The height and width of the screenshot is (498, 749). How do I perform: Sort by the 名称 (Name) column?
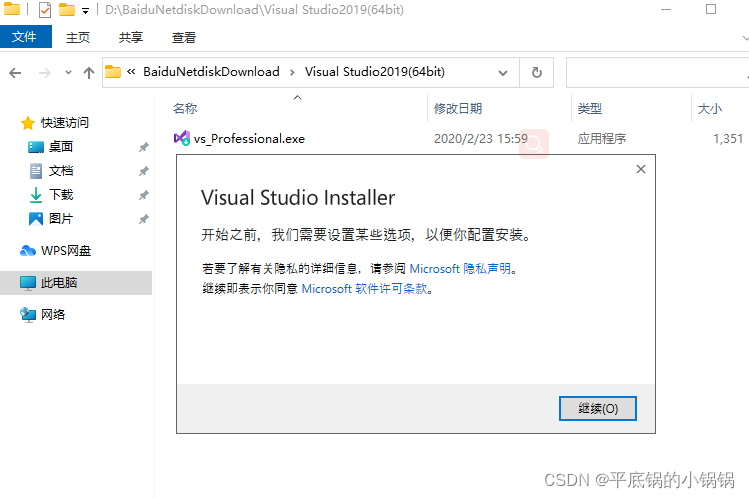(185, 108)
